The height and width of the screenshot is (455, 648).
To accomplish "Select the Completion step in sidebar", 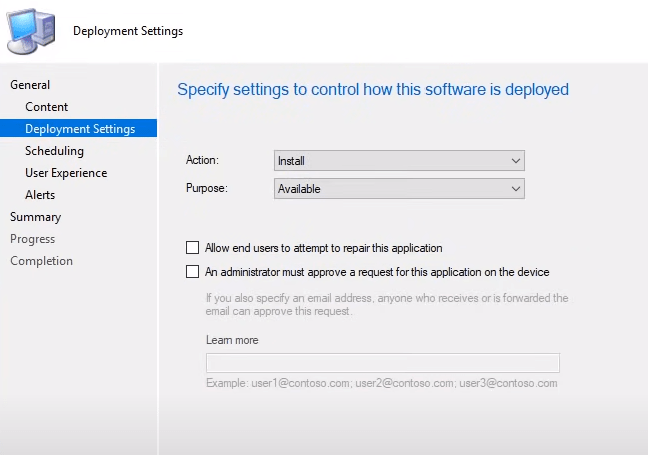I will (x=41, y=261).
